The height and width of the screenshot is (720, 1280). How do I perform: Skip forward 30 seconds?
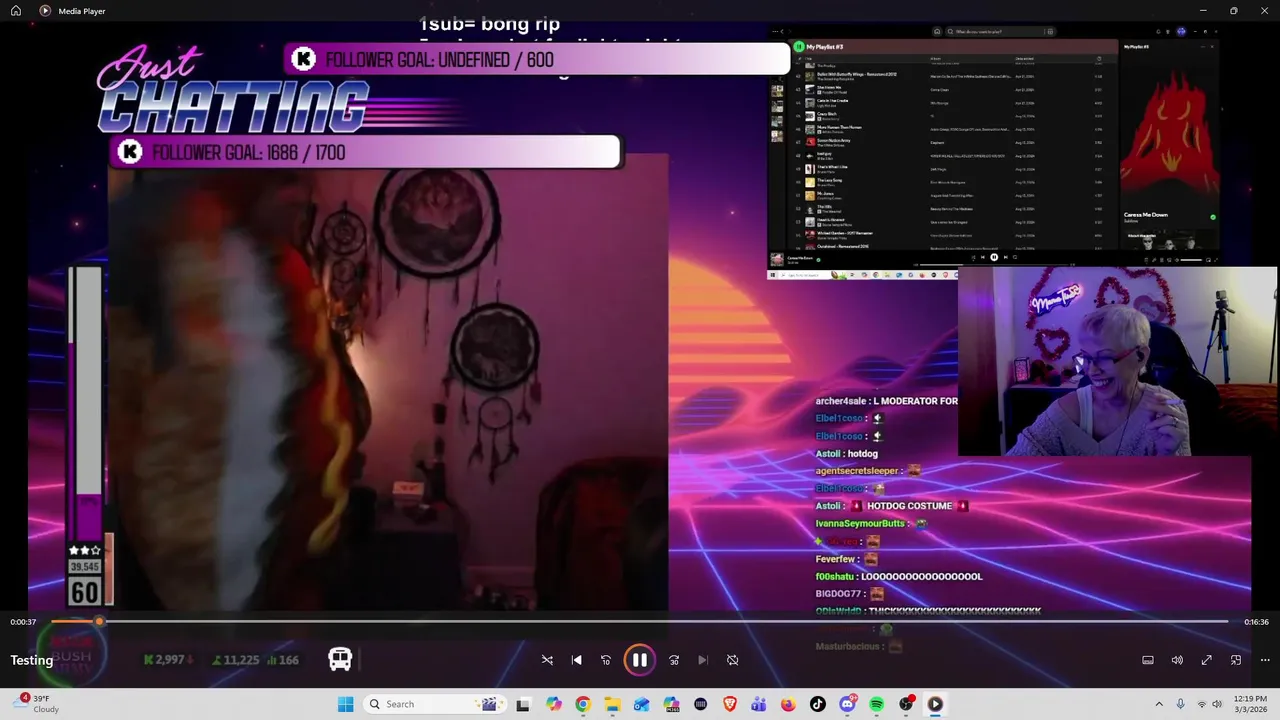coord(674,660)
